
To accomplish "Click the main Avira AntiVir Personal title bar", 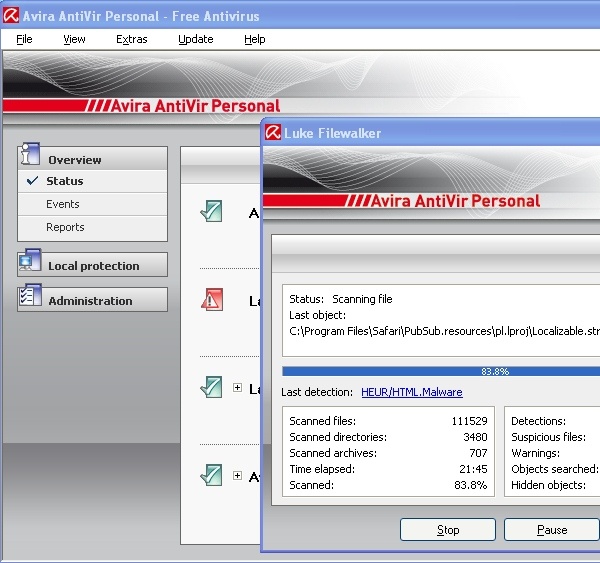I will point(300,16).
